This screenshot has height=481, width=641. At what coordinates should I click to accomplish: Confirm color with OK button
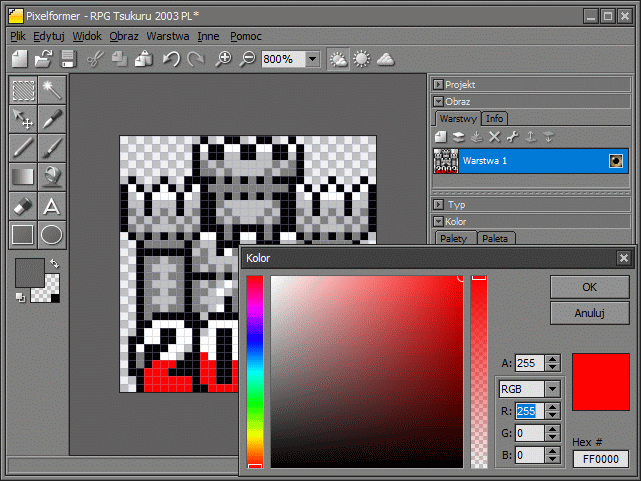click(589, 287)
